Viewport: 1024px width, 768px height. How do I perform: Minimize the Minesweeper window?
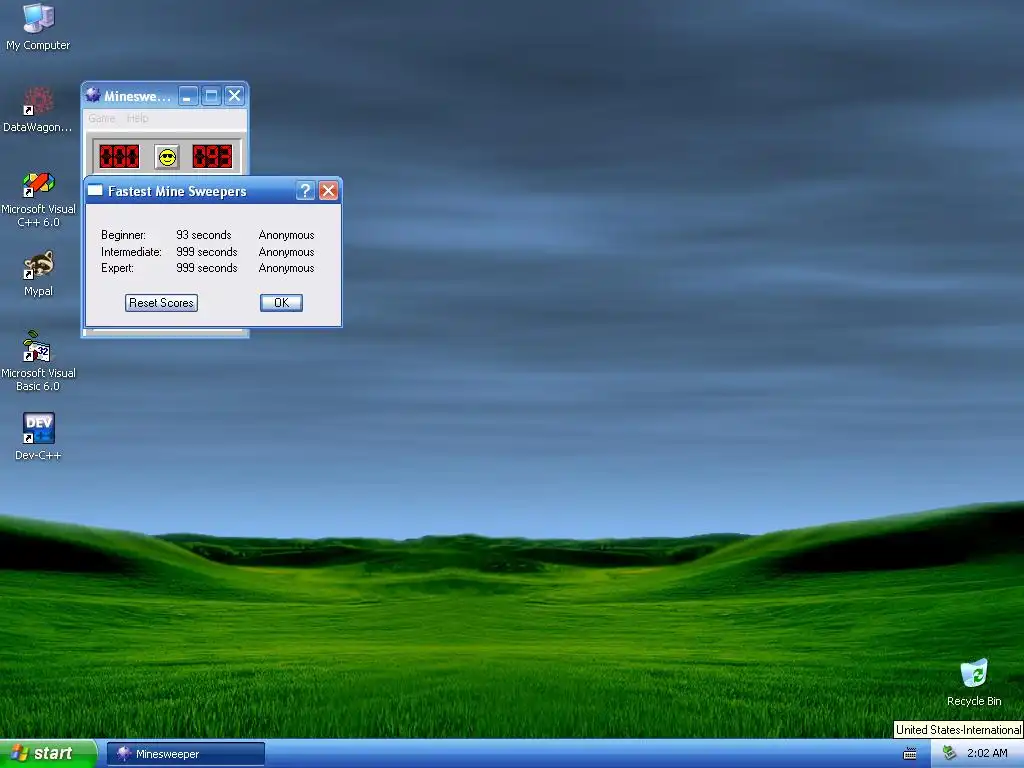[x=188, y=96]
